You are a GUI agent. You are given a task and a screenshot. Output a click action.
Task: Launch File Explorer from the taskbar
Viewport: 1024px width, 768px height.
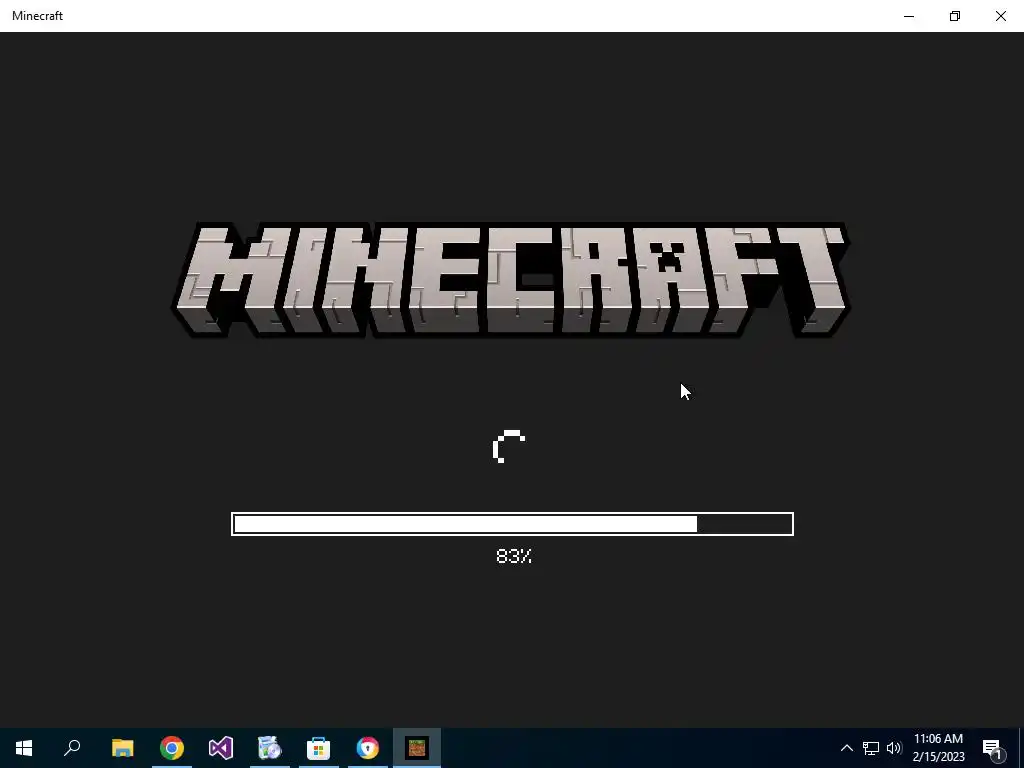click(122, 748)
